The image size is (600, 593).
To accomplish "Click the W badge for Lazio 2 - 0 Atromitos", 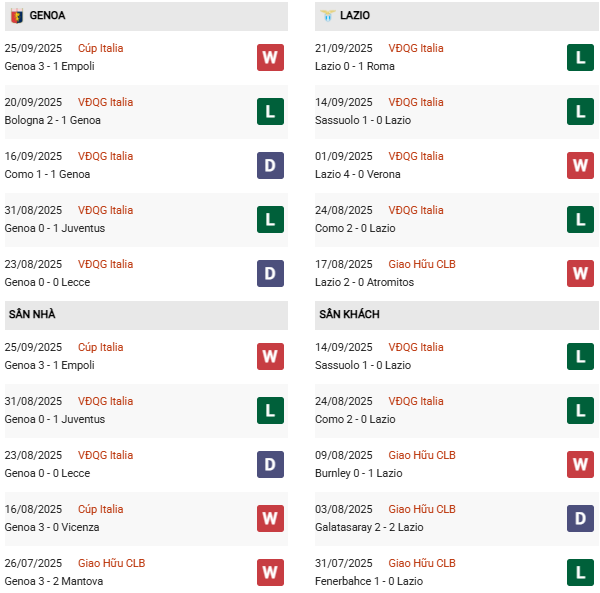I will (580, 273).
